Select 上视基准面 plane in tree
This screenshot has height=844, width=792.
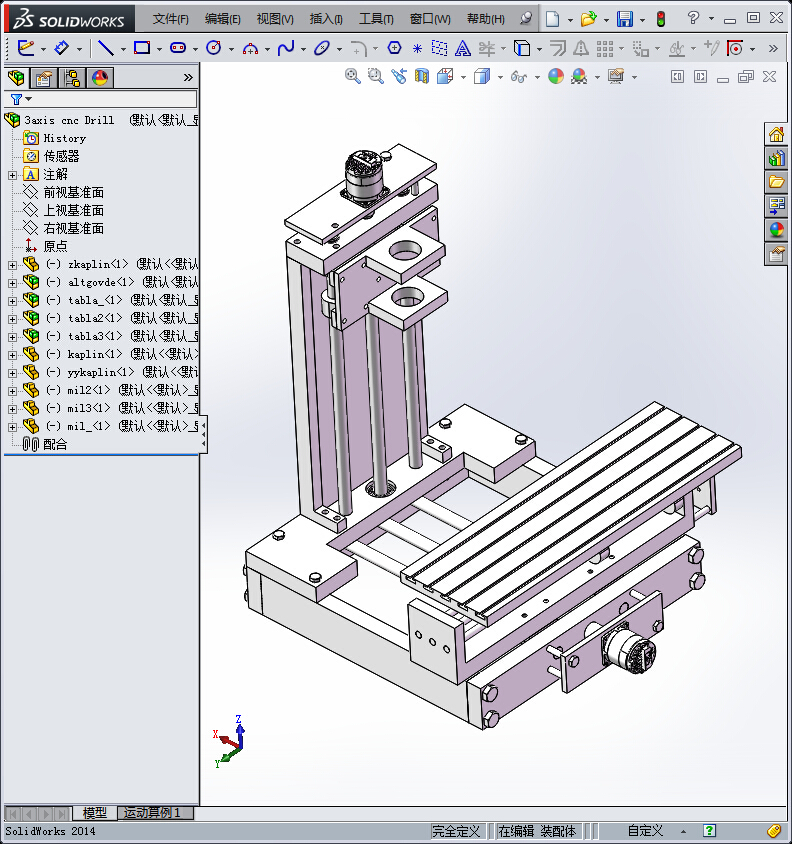point(73,210)
